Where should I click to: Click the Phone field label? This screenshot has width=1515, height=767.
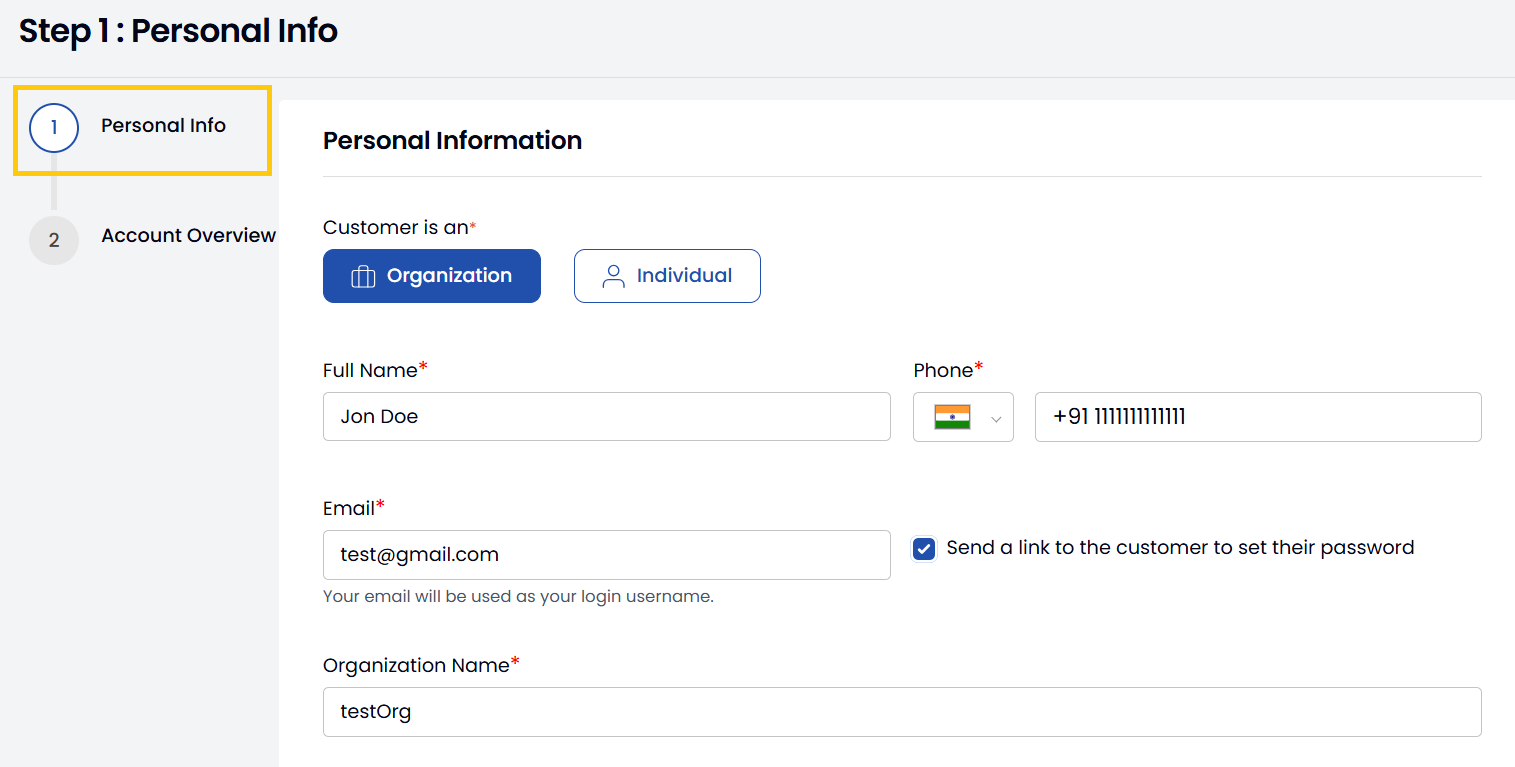pos(943,371)
